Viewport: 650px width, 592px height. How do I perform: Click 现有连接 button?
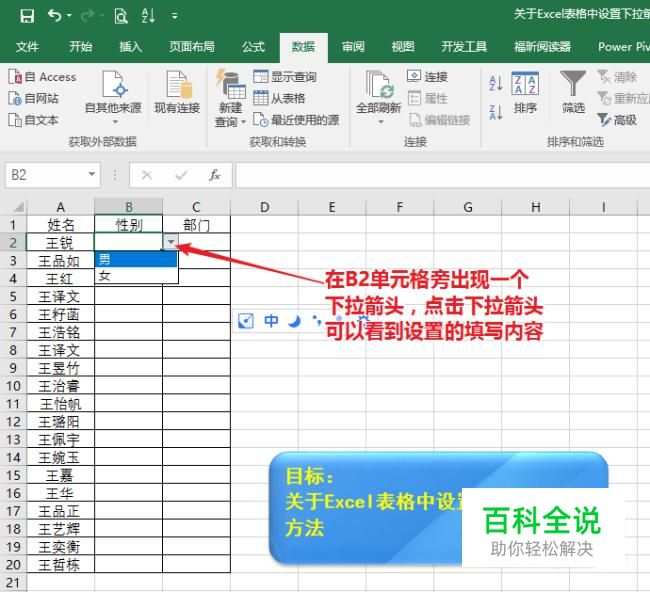pos(177,92)
